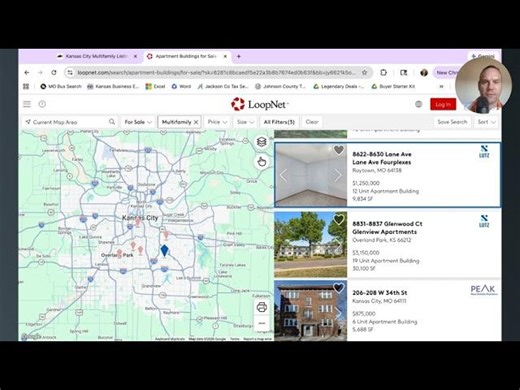The height and width of the screenshot is (390, 520).
Task: Show next photo of Lane Ave listing
Action: coord(338,175)
